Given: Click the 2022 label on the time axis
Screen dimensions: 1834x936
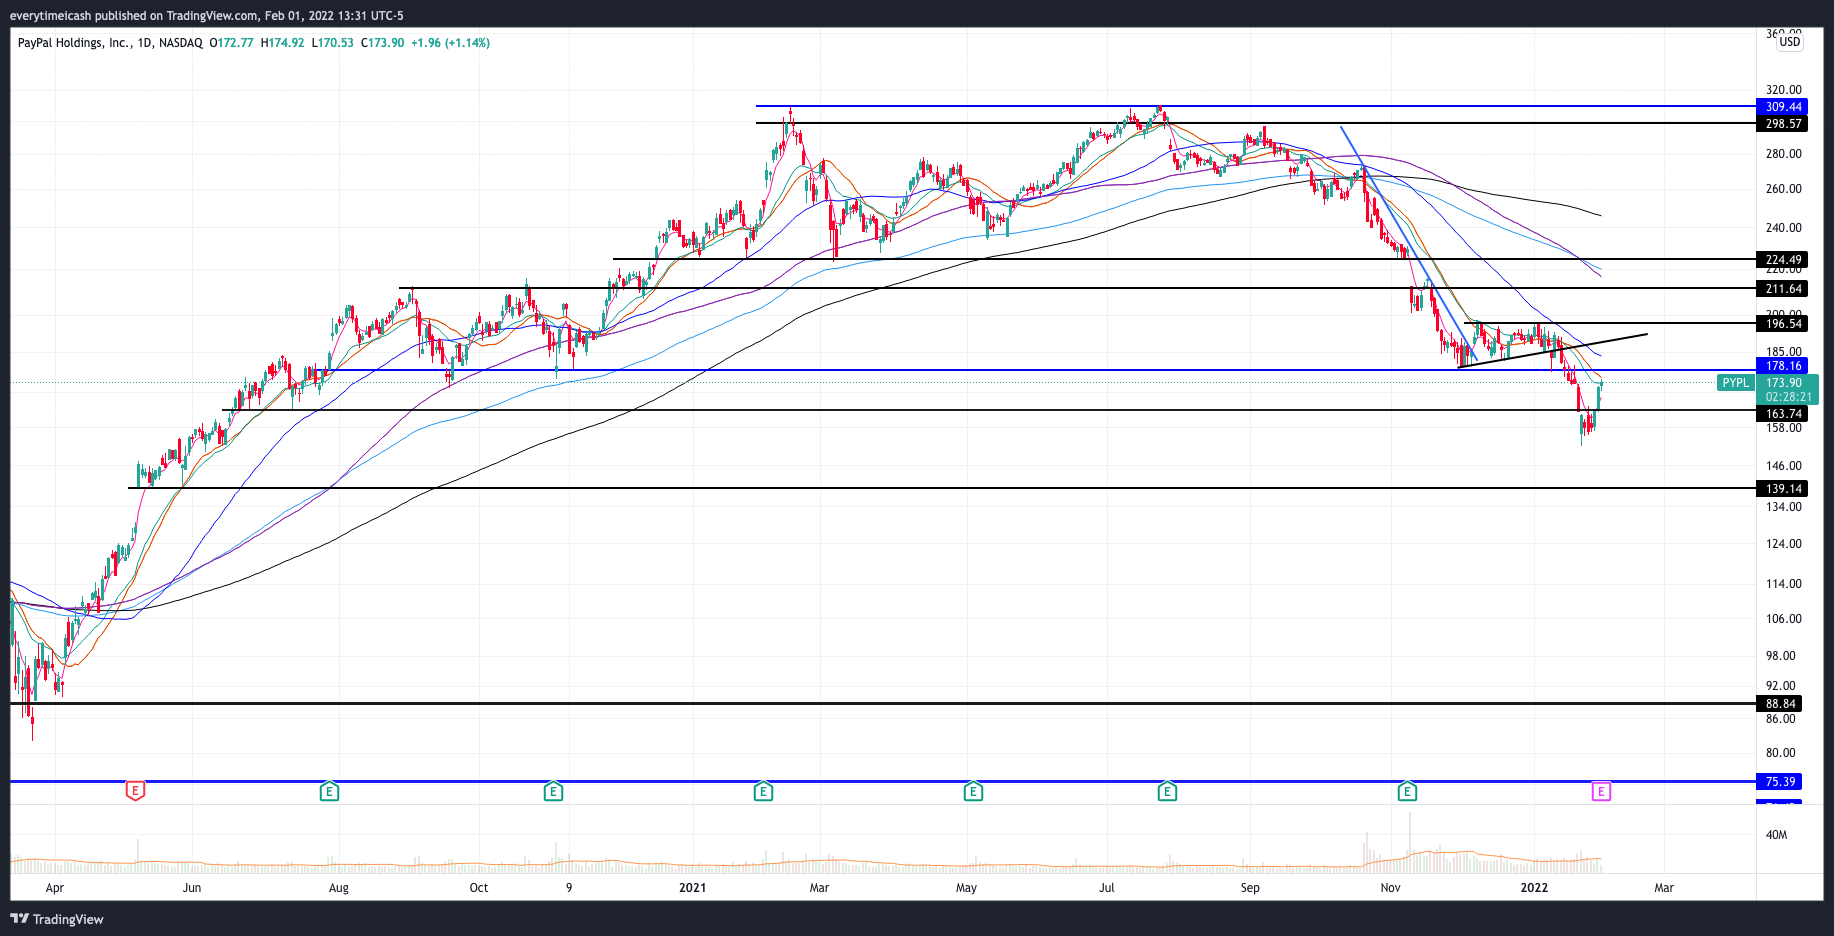Looking at the screenshot, I should [1534, 888].
